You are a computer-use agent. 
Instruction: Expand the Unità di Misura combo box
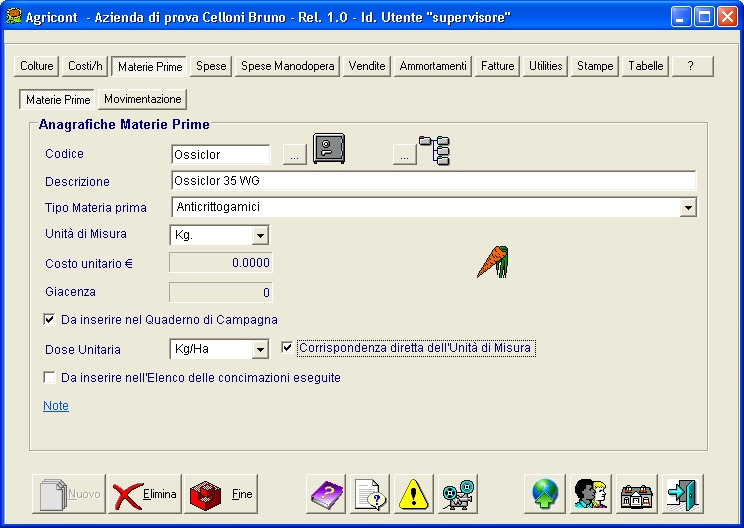click(x=260, y=236)
